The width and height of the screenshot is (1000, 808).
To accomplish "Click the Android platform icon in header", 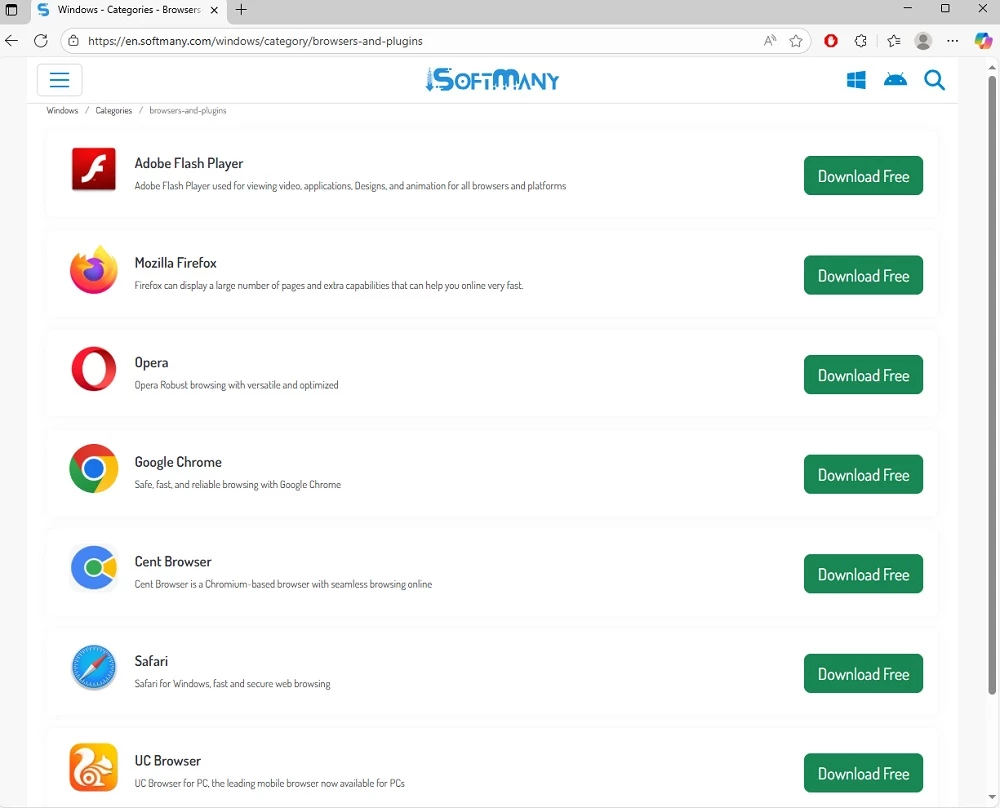I will coord(895,80).
